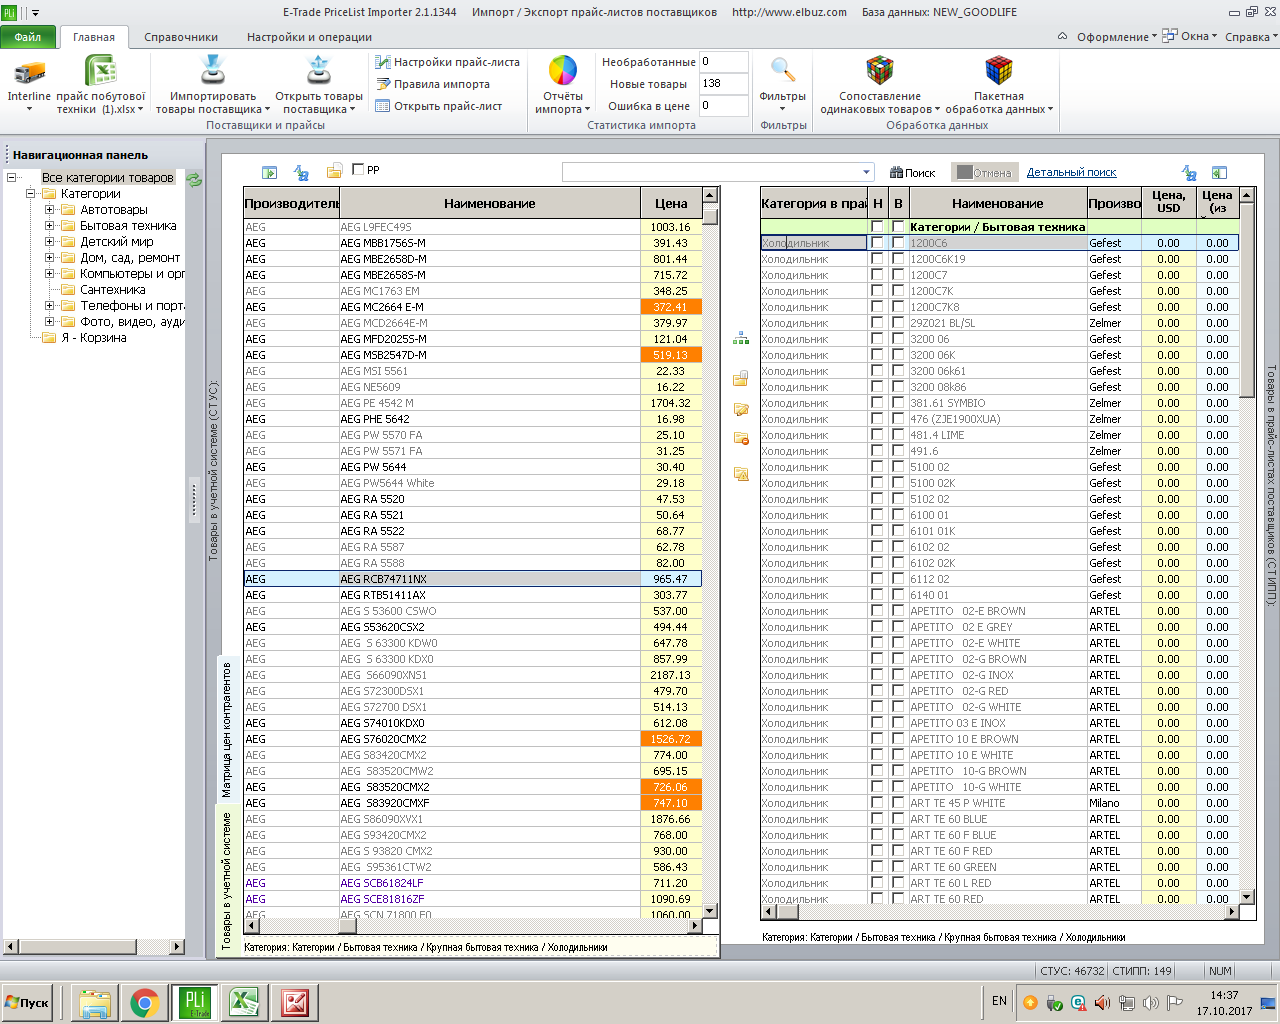
Task: Click the green refresh icon in navigation panel
Action: (x=194, y=179)
